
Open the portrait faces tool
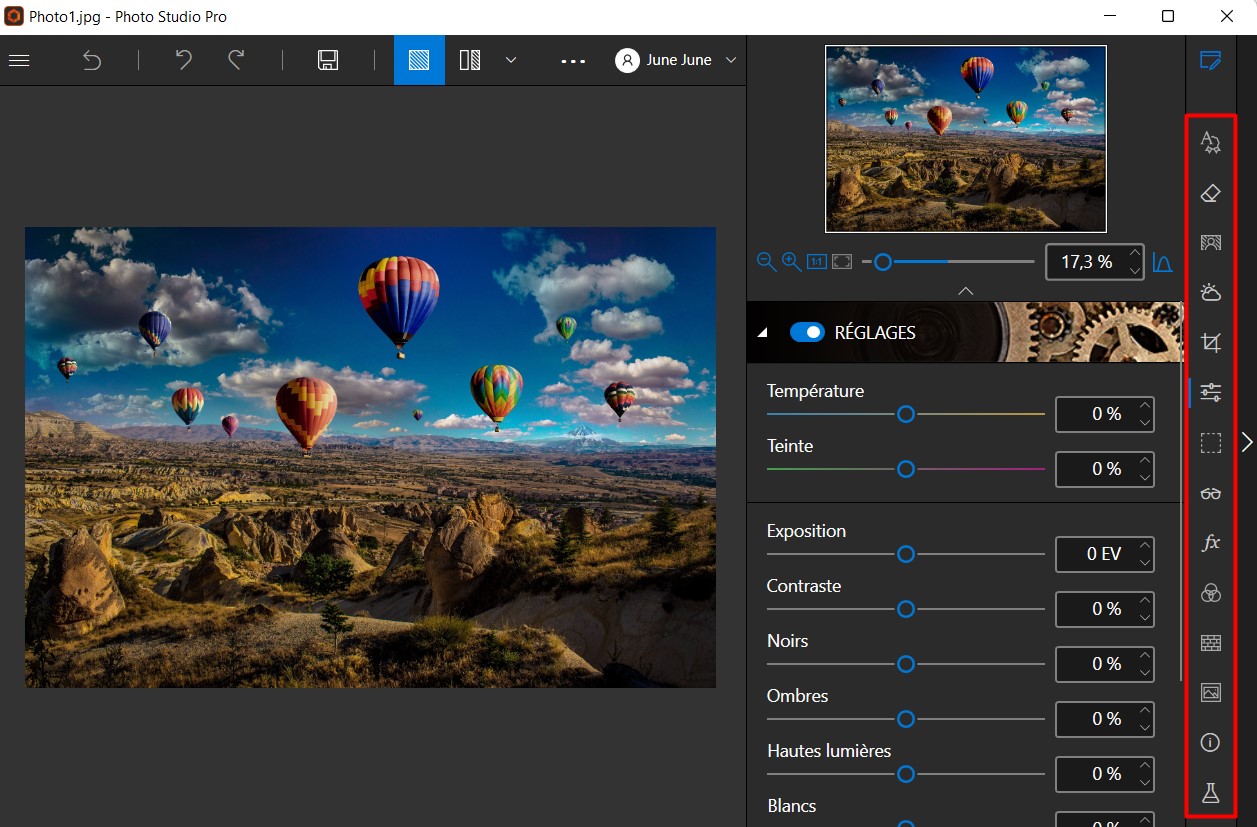(1211, 242)
